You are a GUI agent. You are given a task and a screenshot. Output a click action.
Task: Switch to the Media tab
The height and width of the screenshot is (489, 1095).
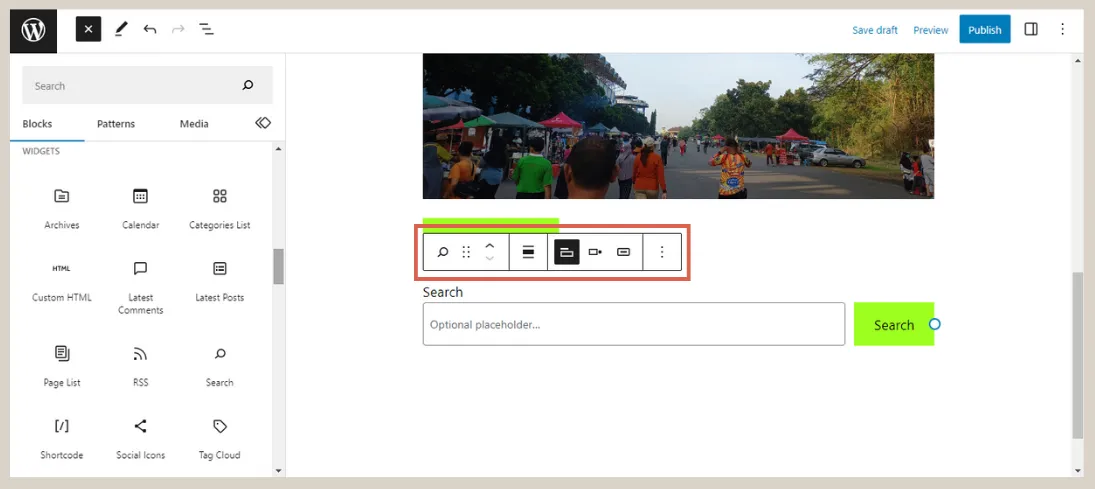click(x=194, y=124)
